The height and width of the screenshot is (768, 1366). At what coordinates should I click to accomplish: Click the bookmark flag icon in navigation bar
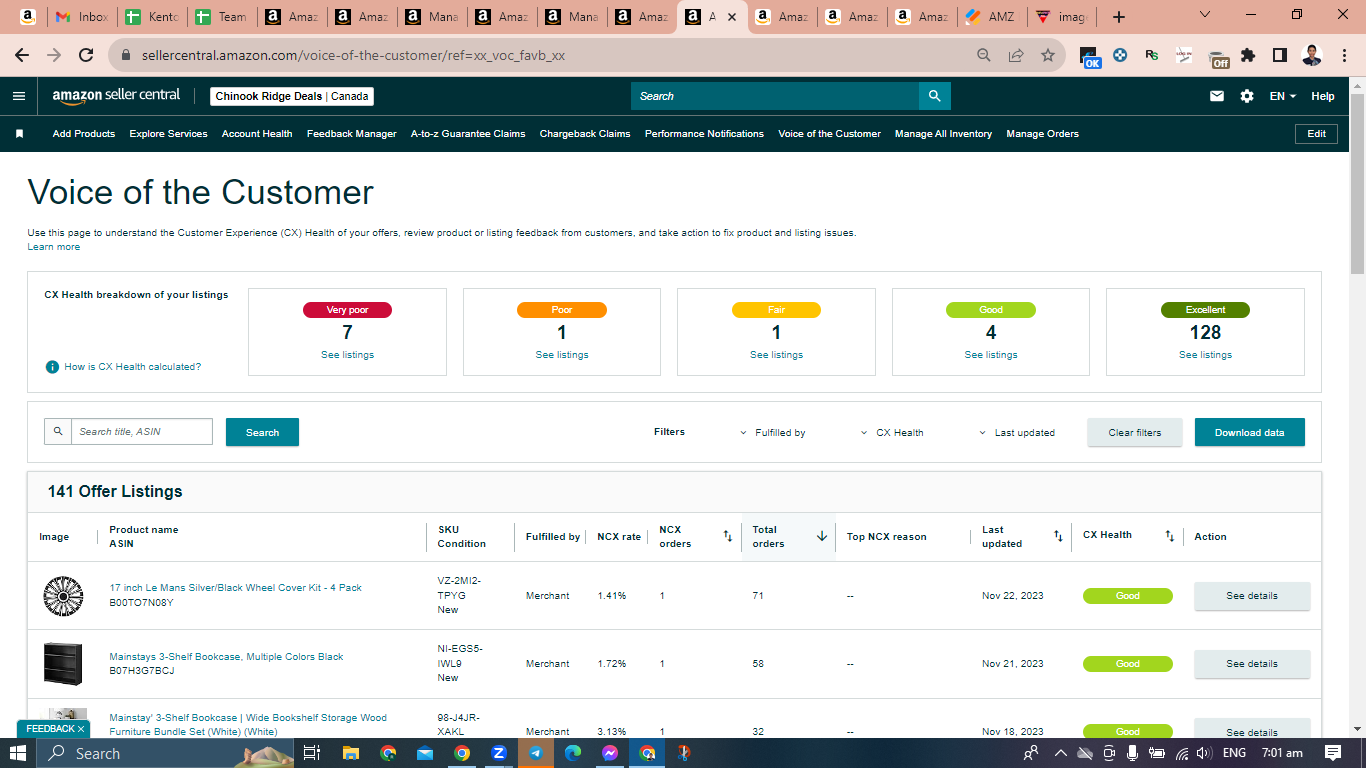(x=19, y=134)
